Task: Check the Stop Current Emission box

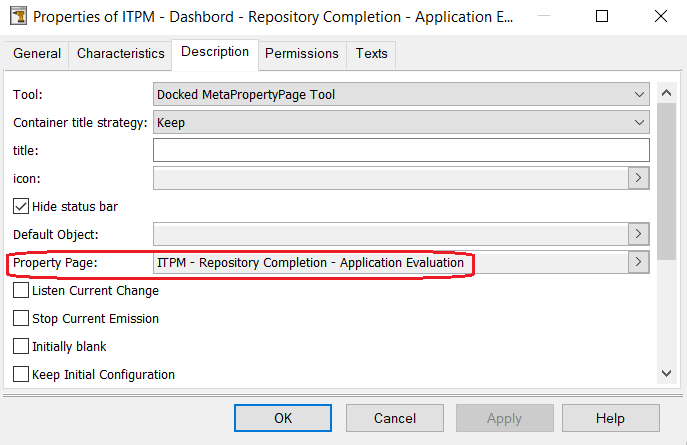Action: [21, 319]
